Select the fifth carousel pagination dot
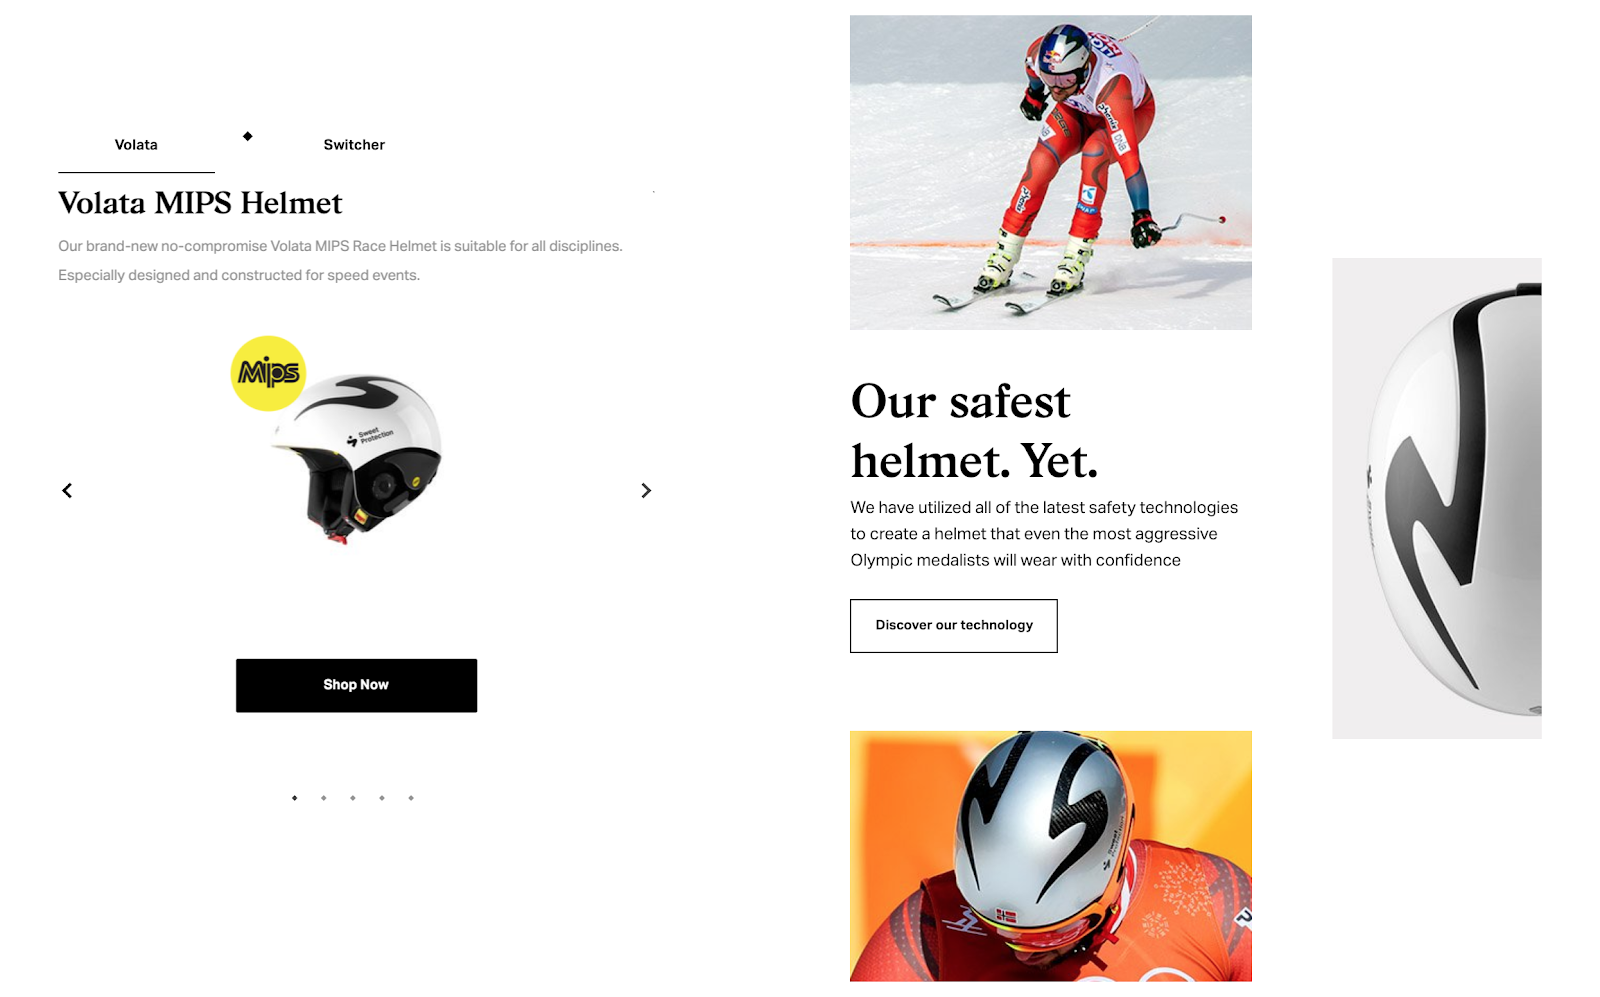Screen dimensions: 1600x997 click(410, 798)
